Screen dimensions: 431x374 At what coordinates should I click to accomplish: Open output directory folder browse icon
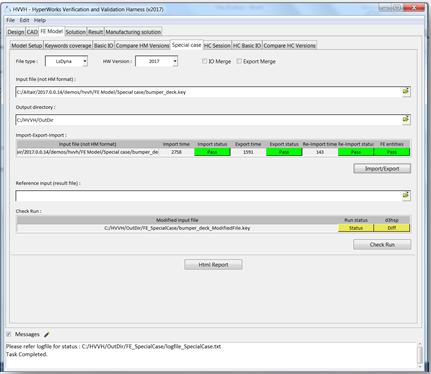pyautogui.click(x=406, y=119)
